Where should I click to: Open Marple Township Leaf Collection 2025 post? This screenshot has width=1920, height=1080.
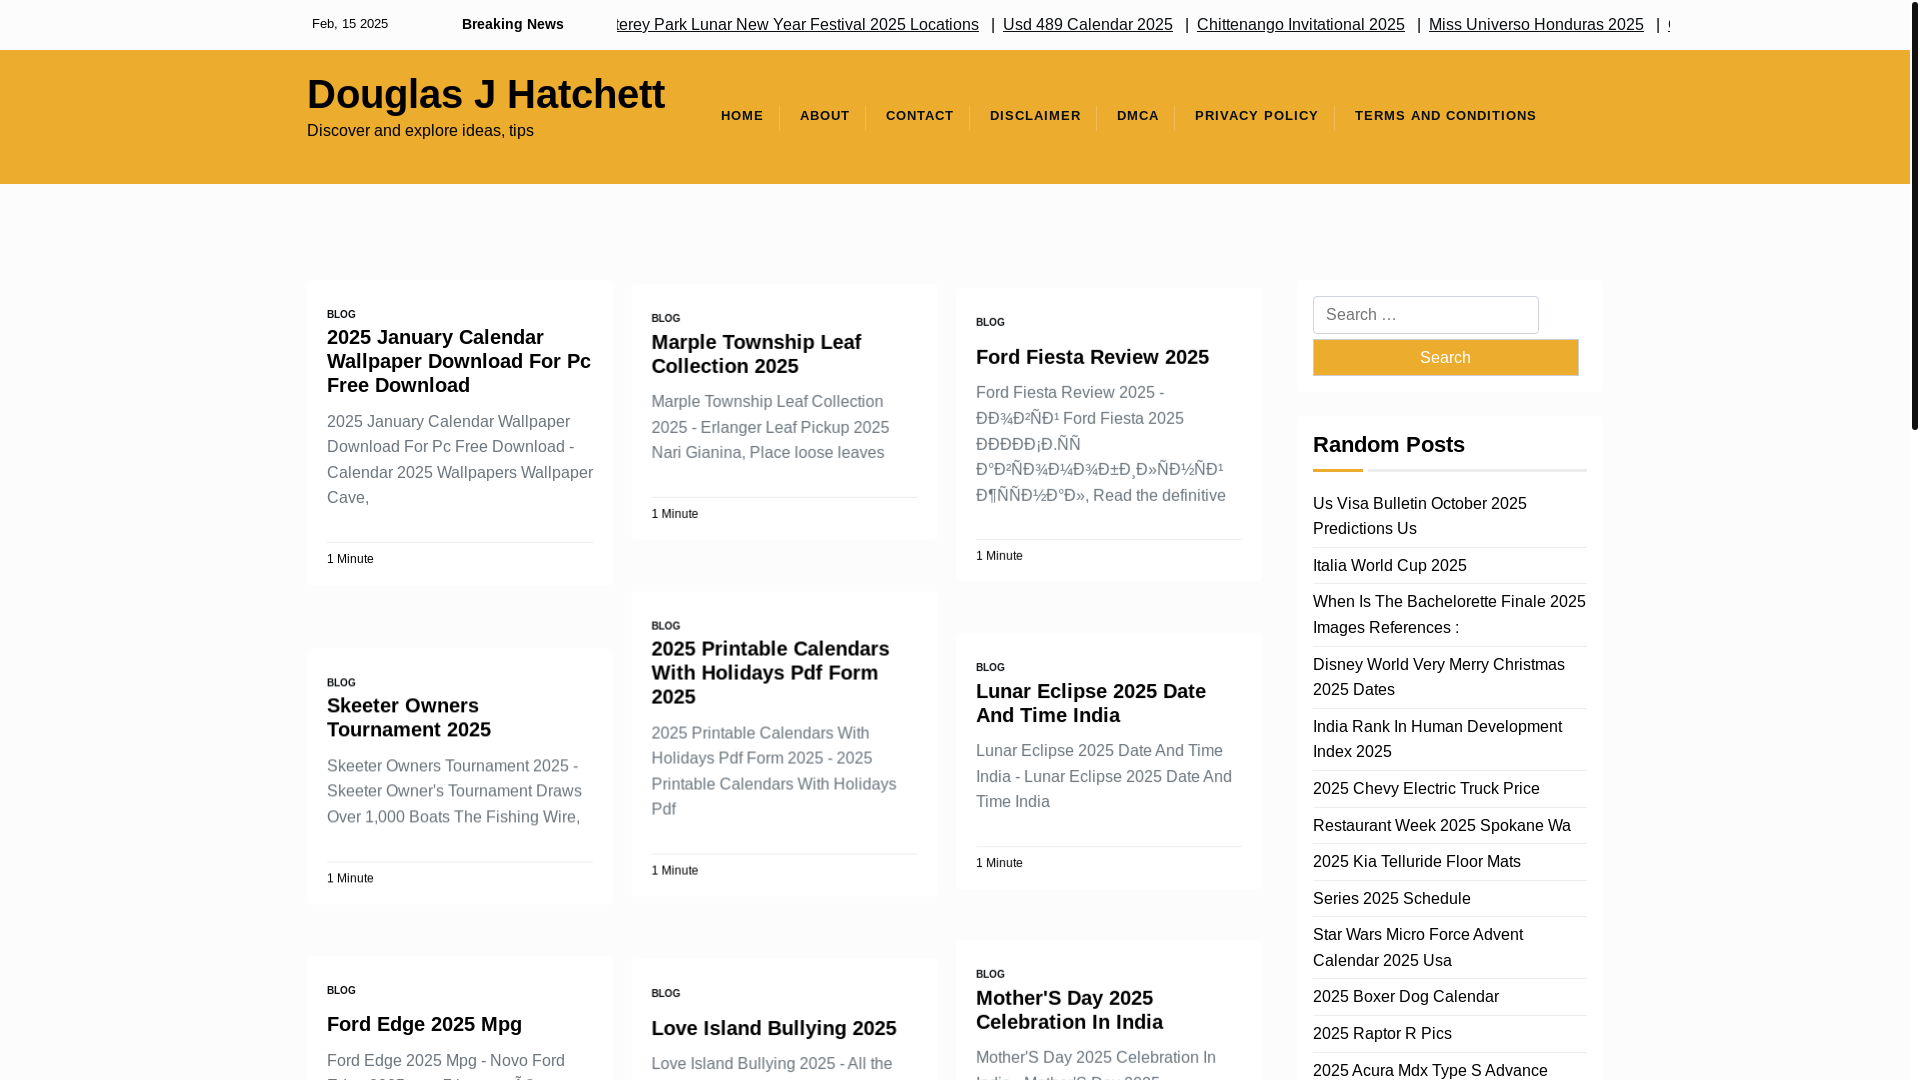coord(755,354)
